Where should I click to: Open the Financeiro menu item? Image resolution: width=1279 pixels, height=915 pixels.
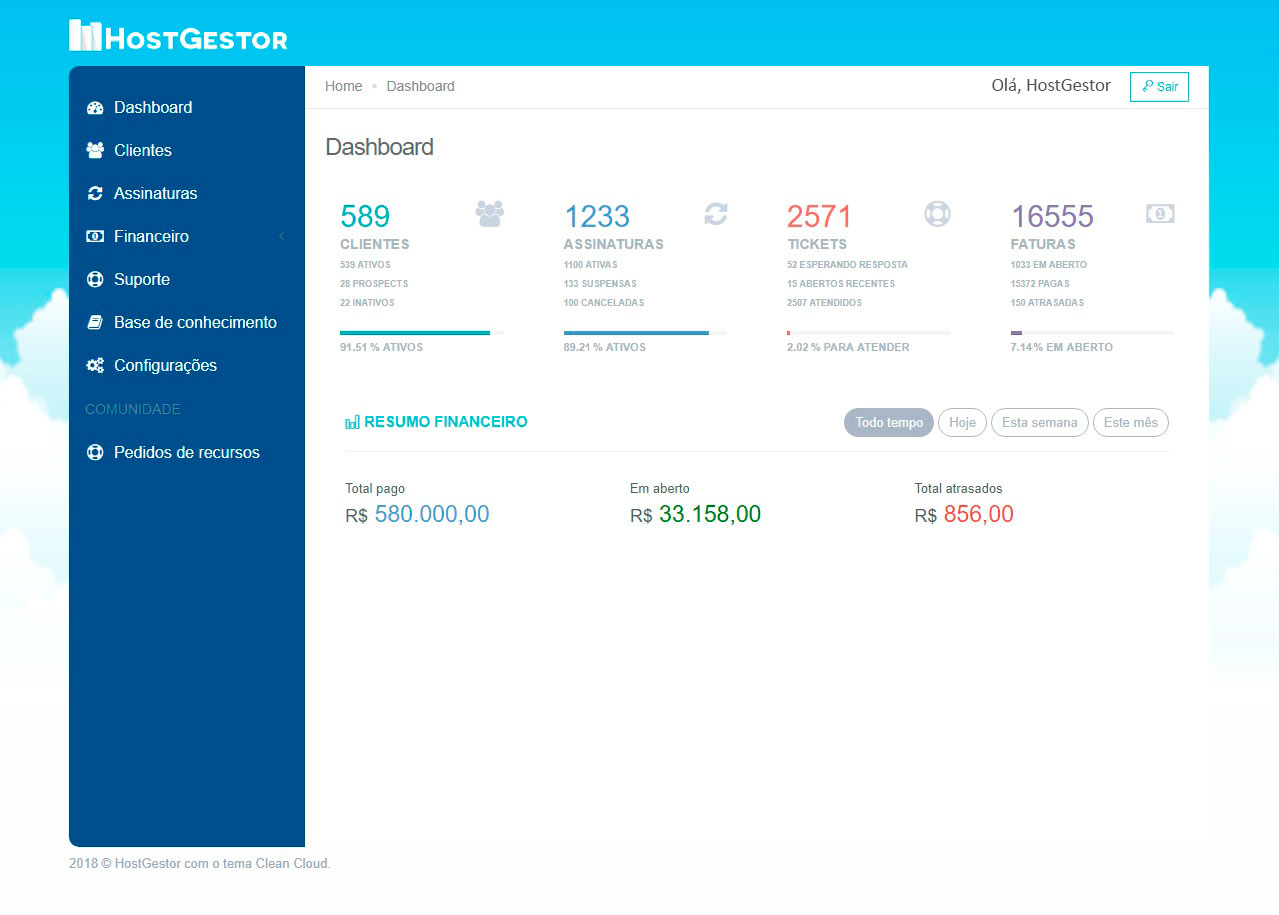click(151, 237)
